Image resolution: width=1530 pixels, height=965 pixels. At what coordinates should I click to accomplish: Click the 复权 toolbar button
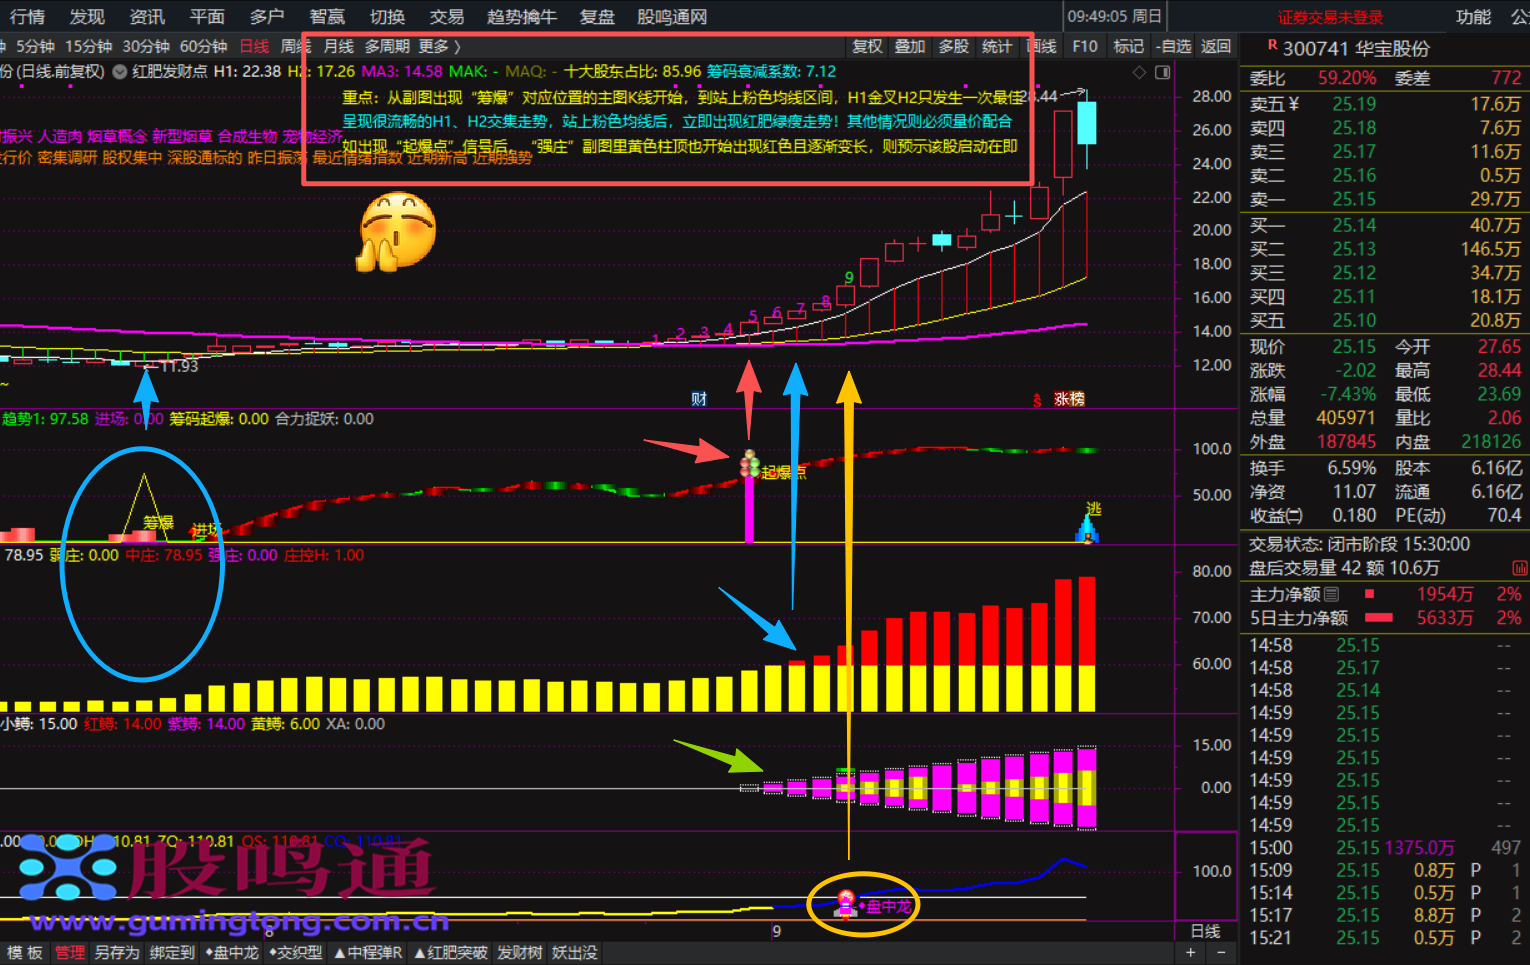coord(867,46)
